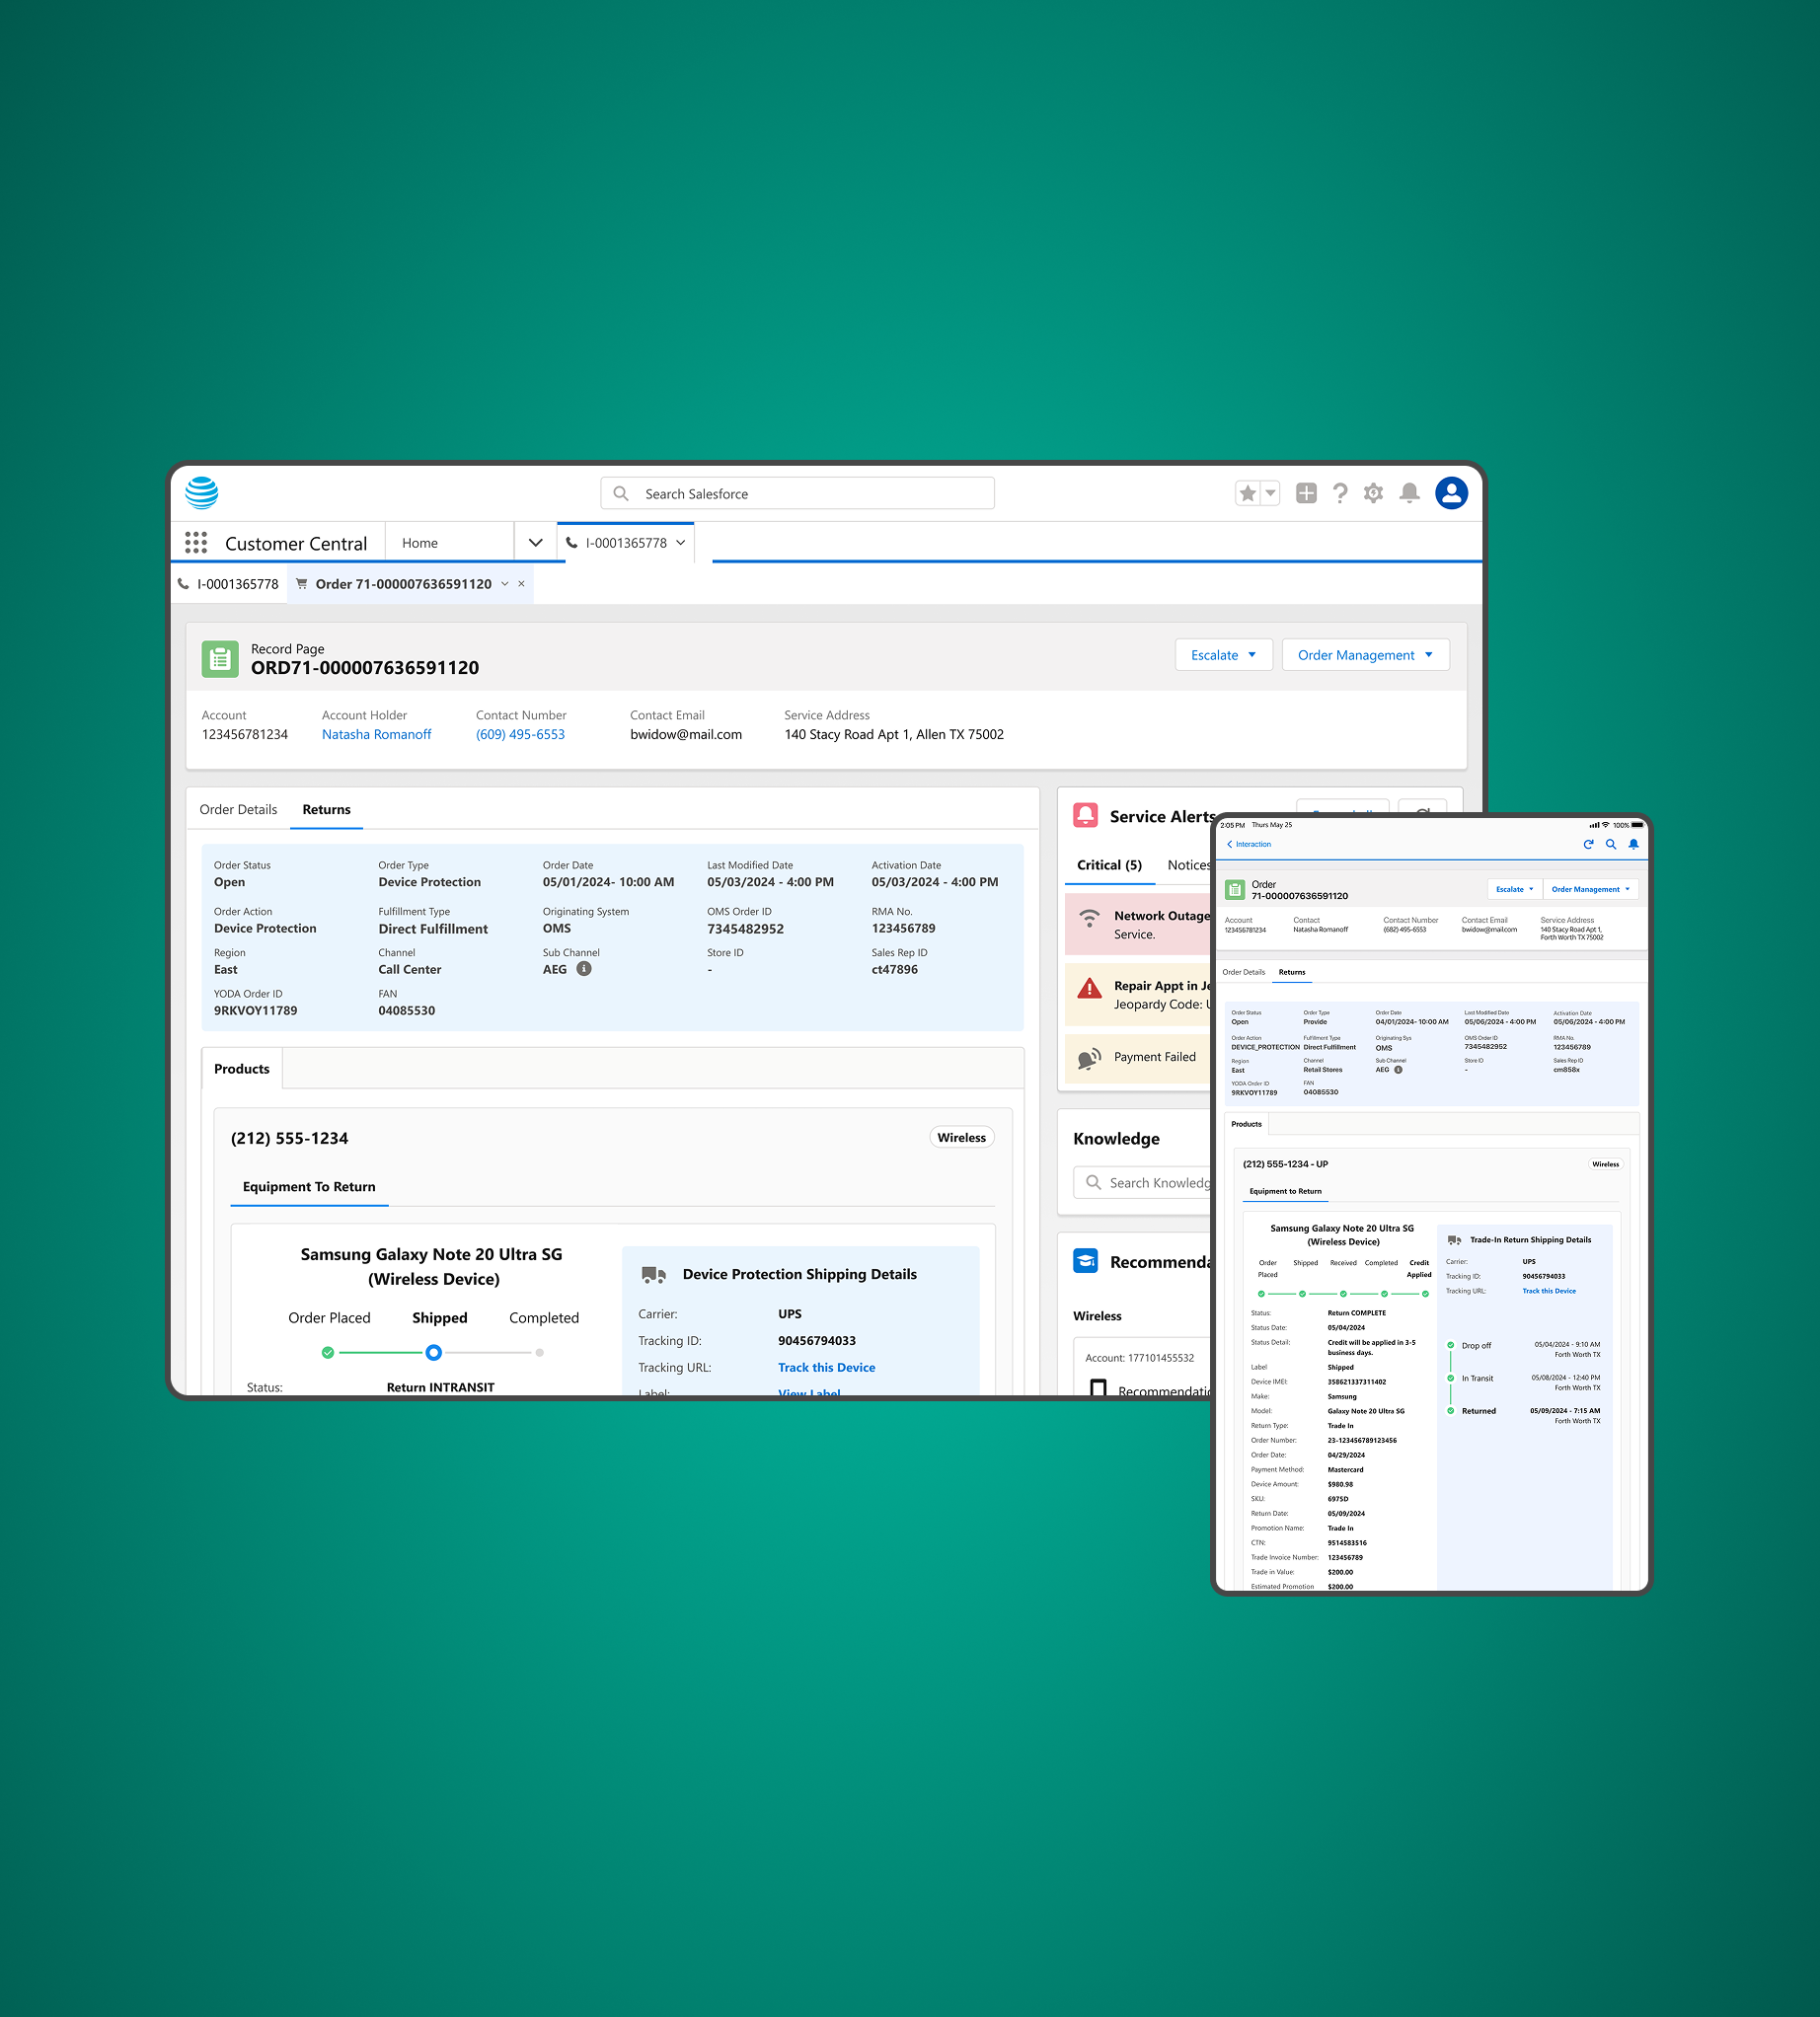Click the info icon beside AEG on the desktop
The width and height of the screenshot is (1820, 2017).
point(584,969)
